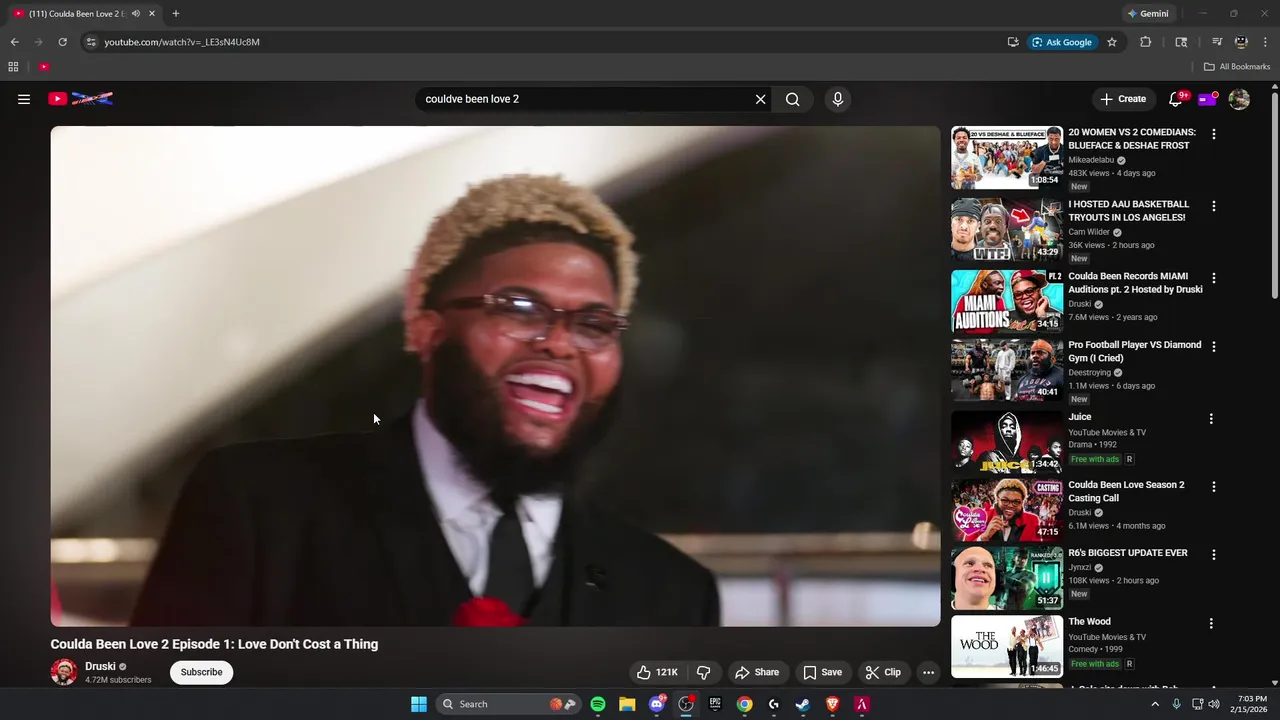Open options for AAU Basketball Tryouts video
1280x720 pixels.
1214,206
